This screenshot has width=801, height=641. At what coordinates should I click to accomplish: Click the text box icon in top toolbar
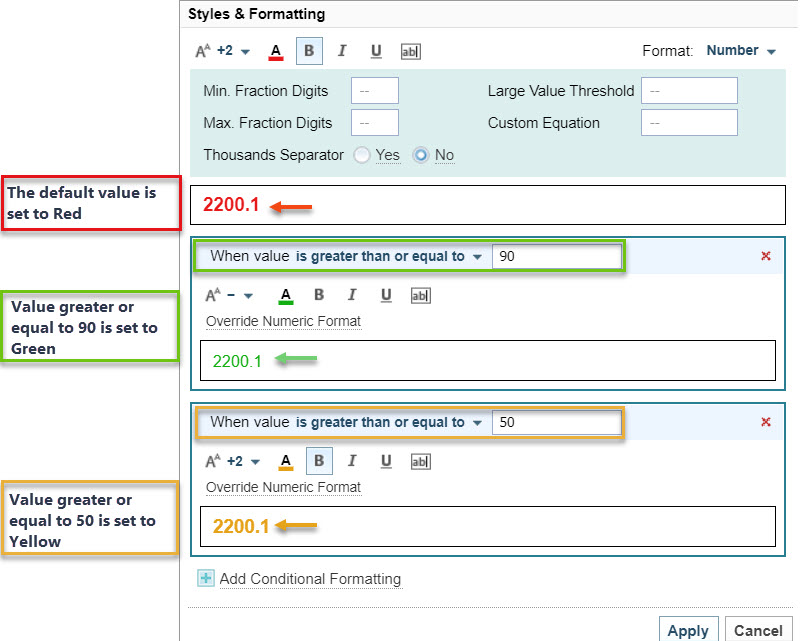pos(410,51)
